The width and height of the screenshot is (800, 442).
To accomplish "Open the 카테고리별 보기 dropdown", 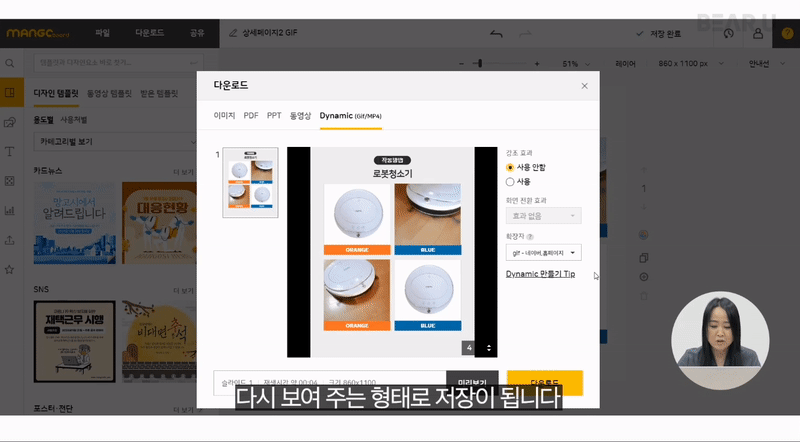I will tap(115, 142).
